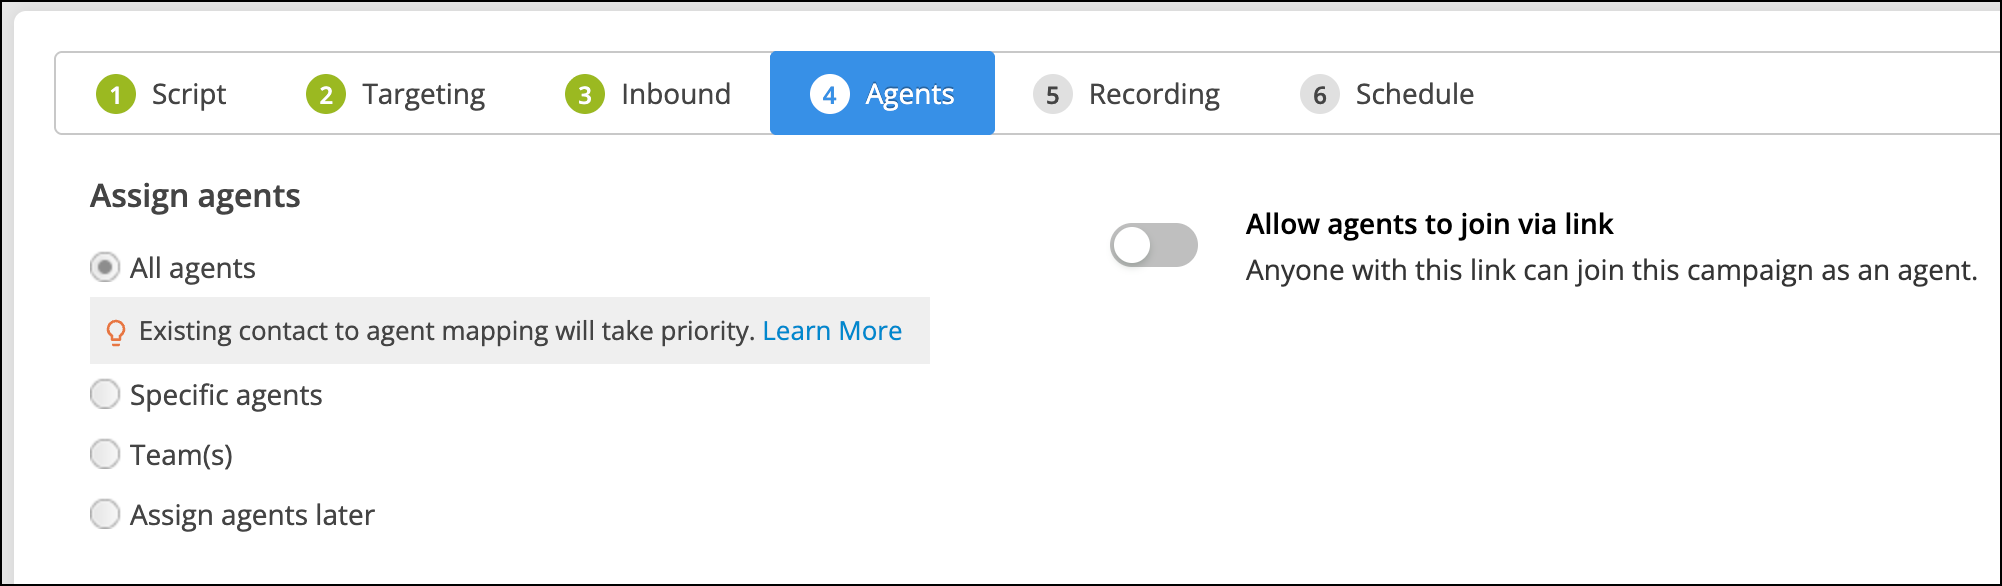Click the step 1 green number badge
The height and width of the screenshot is (586, 2002).
pyautogui.click(x=116, y=94)
